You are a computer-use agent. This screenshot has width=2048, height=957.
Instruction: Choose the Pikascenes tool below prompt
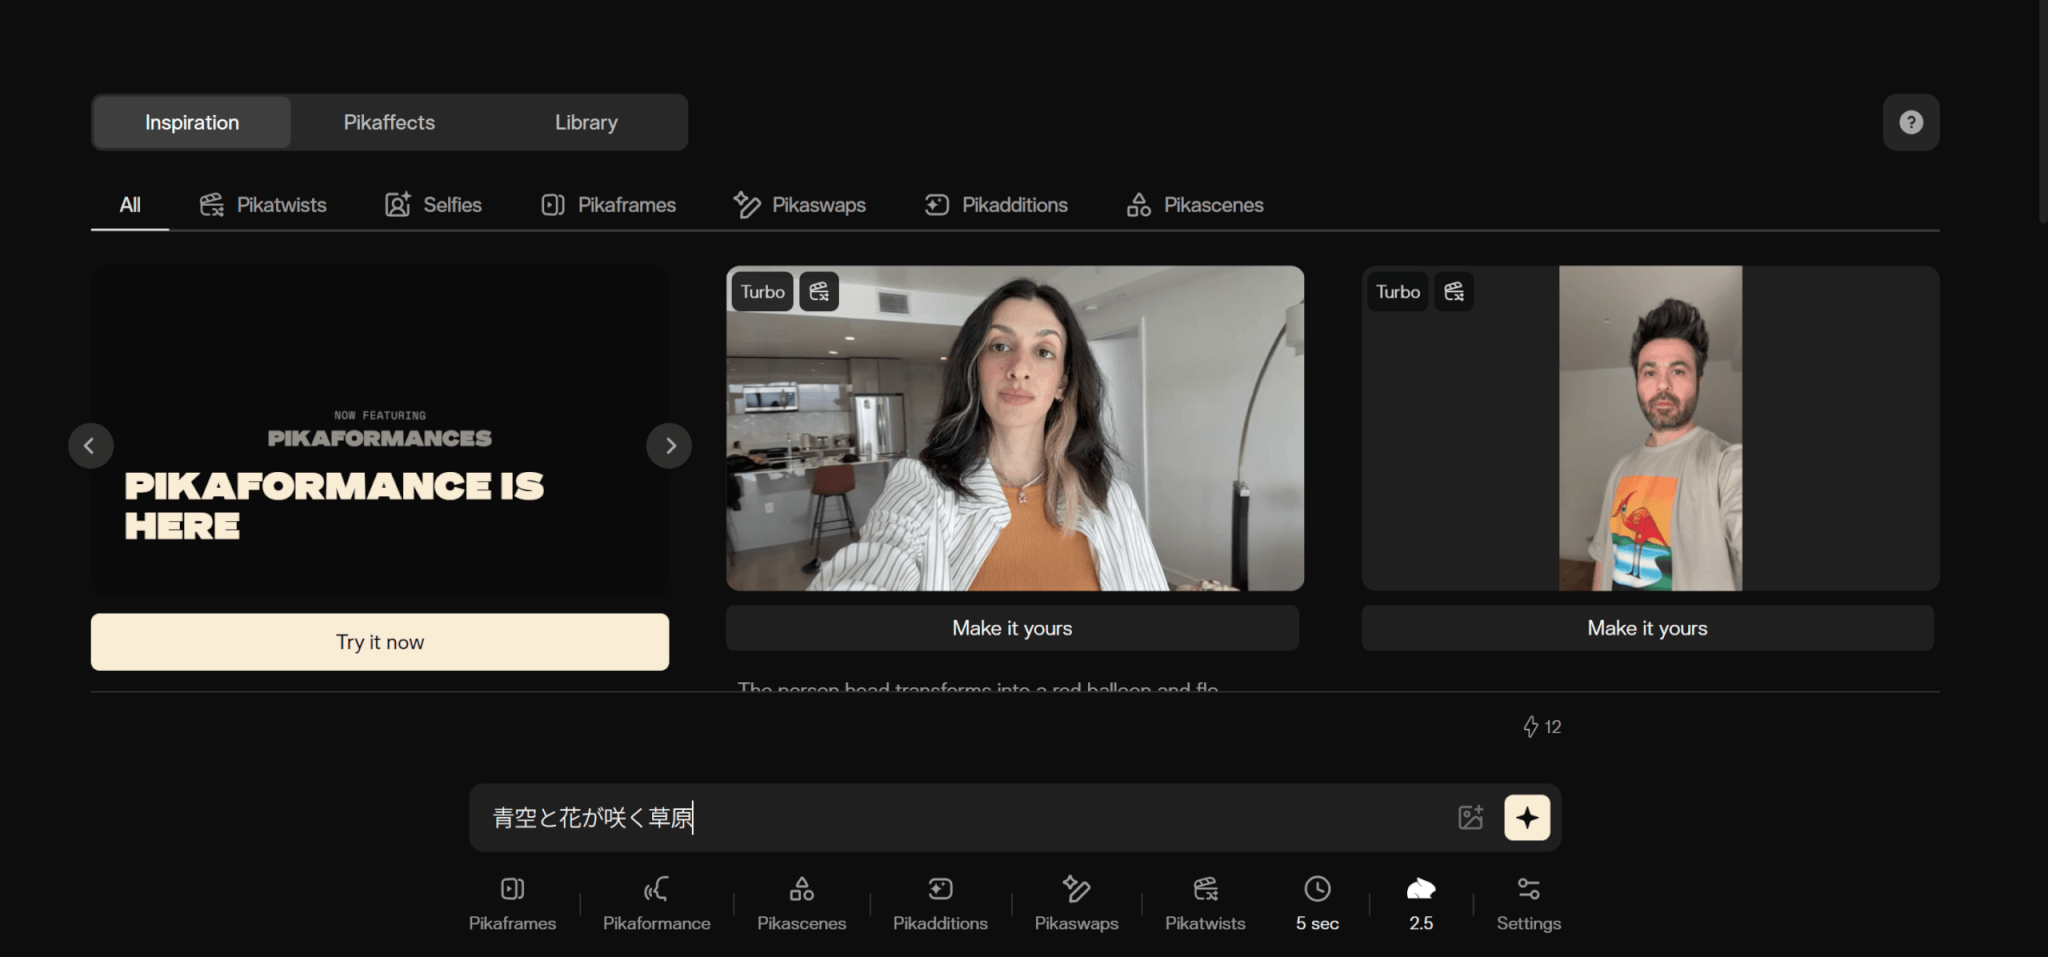point(801,903)
